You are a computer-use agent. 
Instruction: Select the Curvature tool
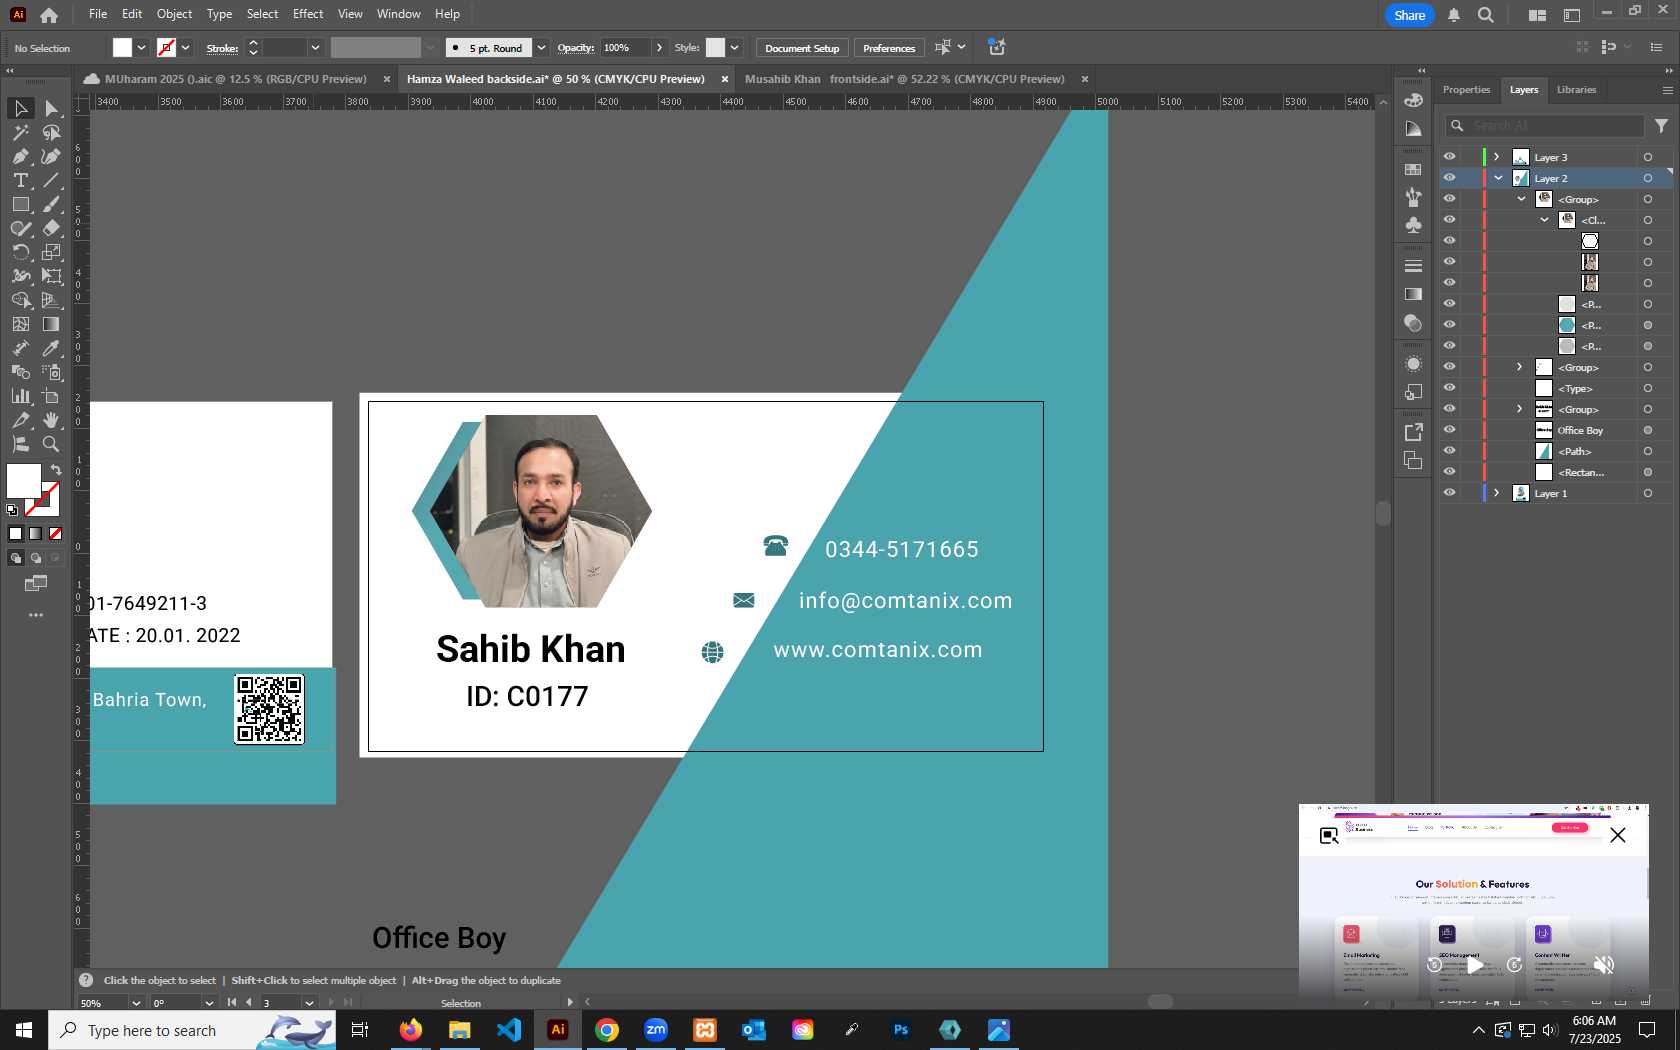tap(52, 156)
